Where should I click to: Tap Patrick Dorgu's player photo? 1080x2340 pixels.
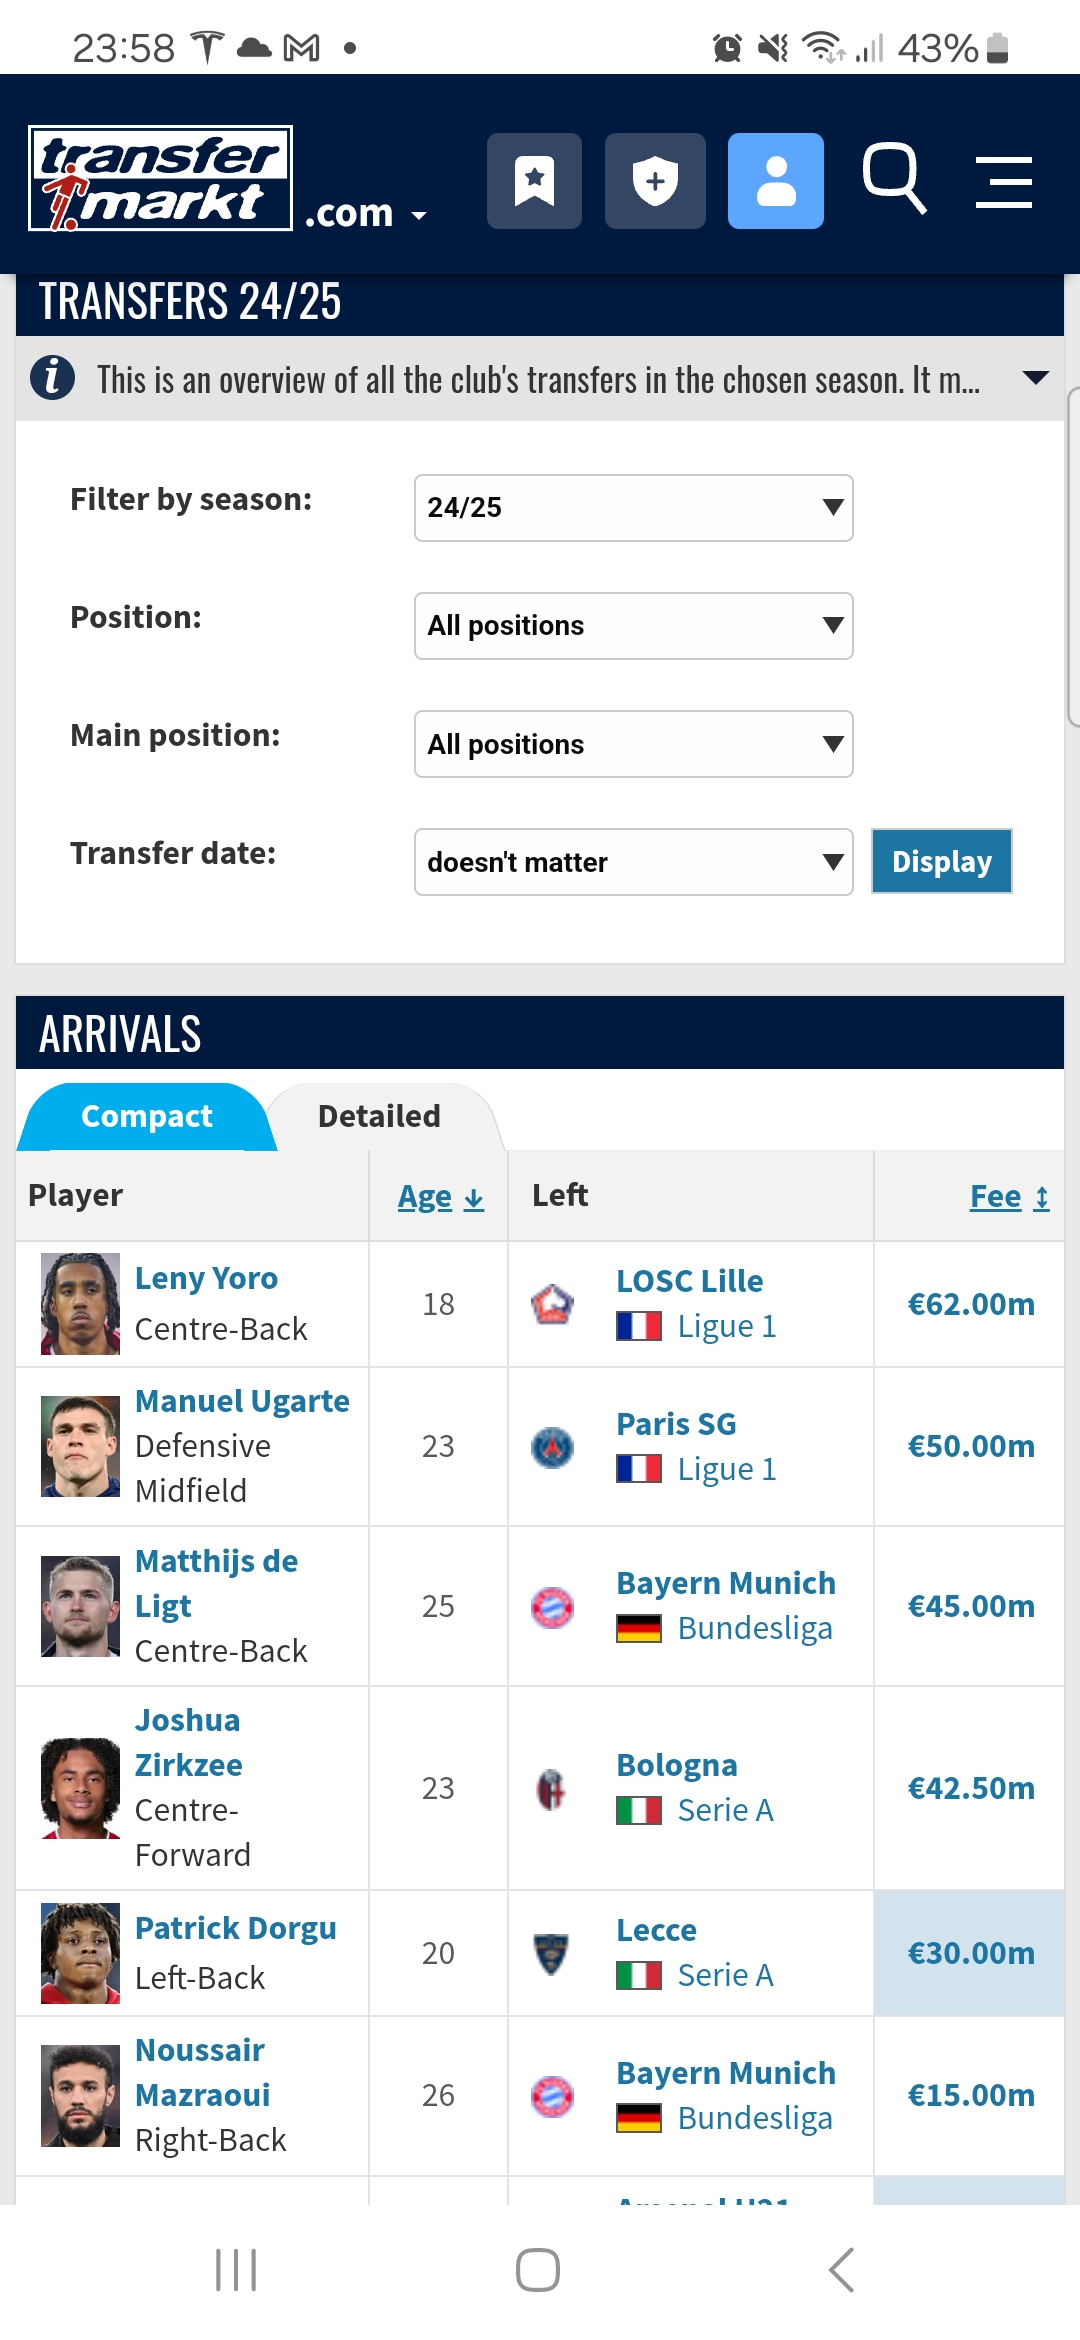[80, 1953]
